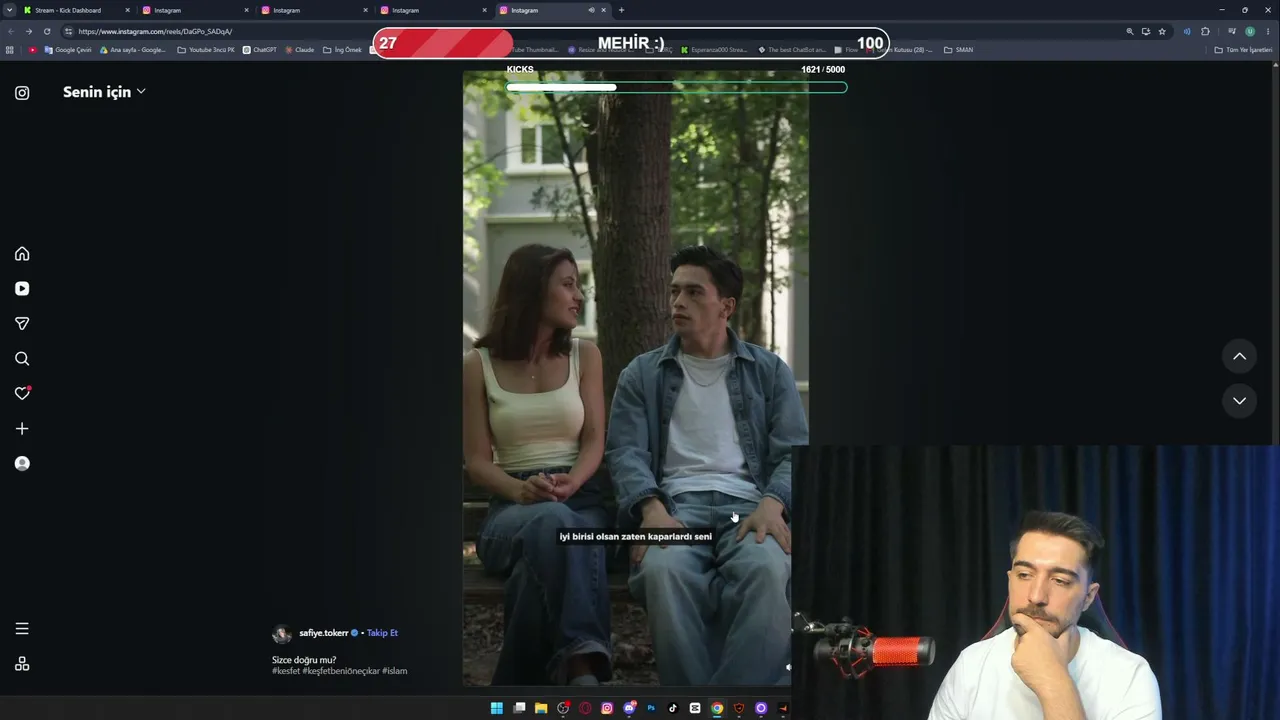1280x720 pixels.
Task: Open a new browser tab
Action: 621,10
